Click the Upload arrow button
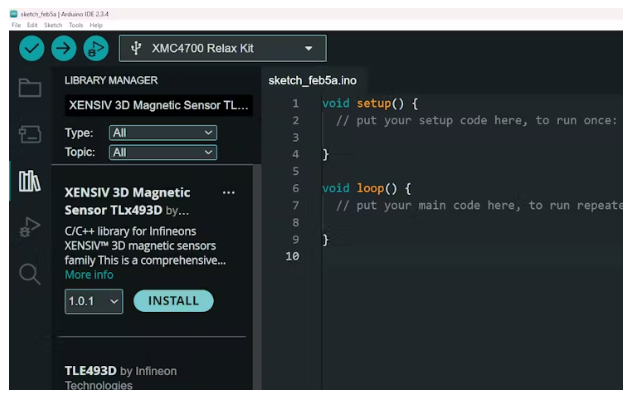 point(64,48)
